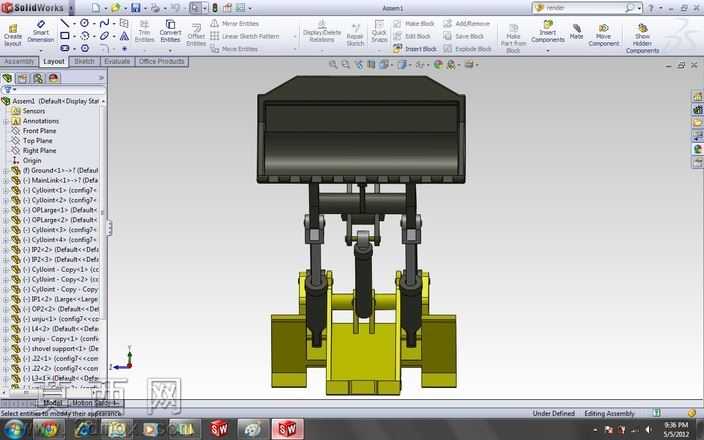The image size is (704, 440).
Task: Click the Help question mark icon
Action: (x=651, y=8)
